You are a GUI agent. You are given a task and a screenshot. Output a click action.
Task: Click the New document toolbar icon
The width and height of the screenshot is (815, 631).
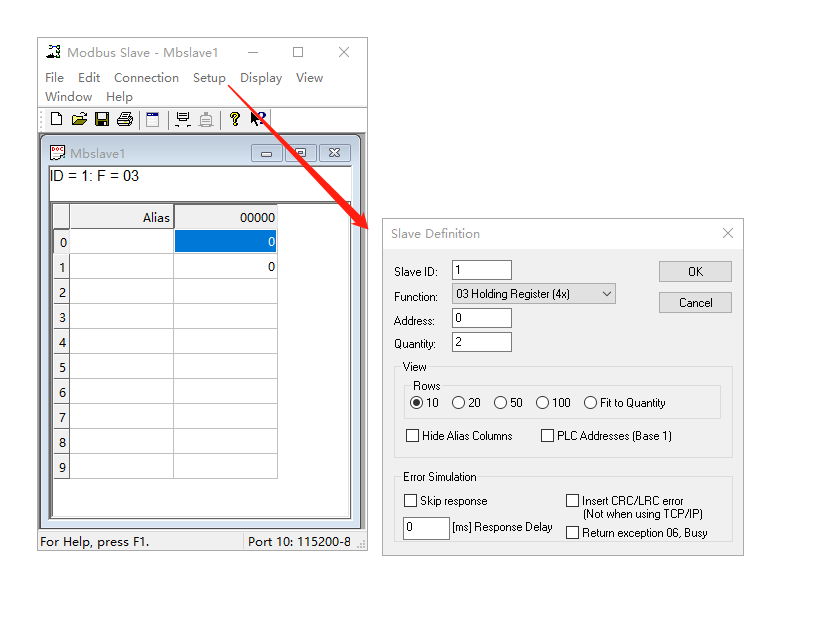coord(56,119)
